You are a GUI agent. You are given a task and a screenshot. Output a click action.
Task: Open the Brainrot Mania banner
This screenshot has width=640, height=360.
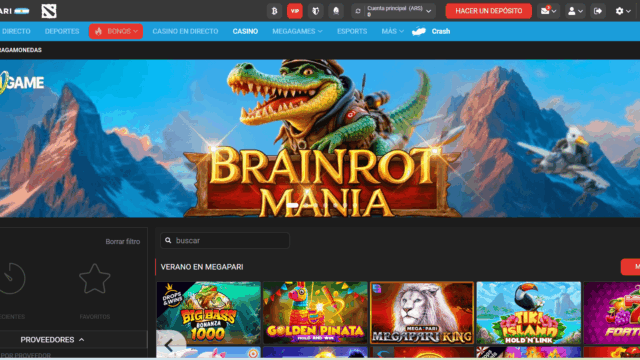click(320, 139)
